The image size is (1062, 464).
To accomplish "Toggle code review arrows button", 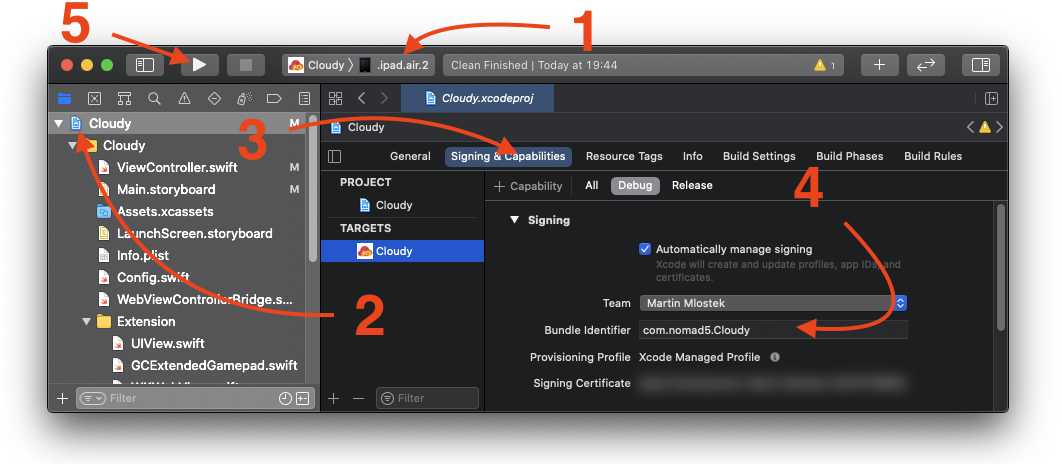I will click(x=925, y=65).
